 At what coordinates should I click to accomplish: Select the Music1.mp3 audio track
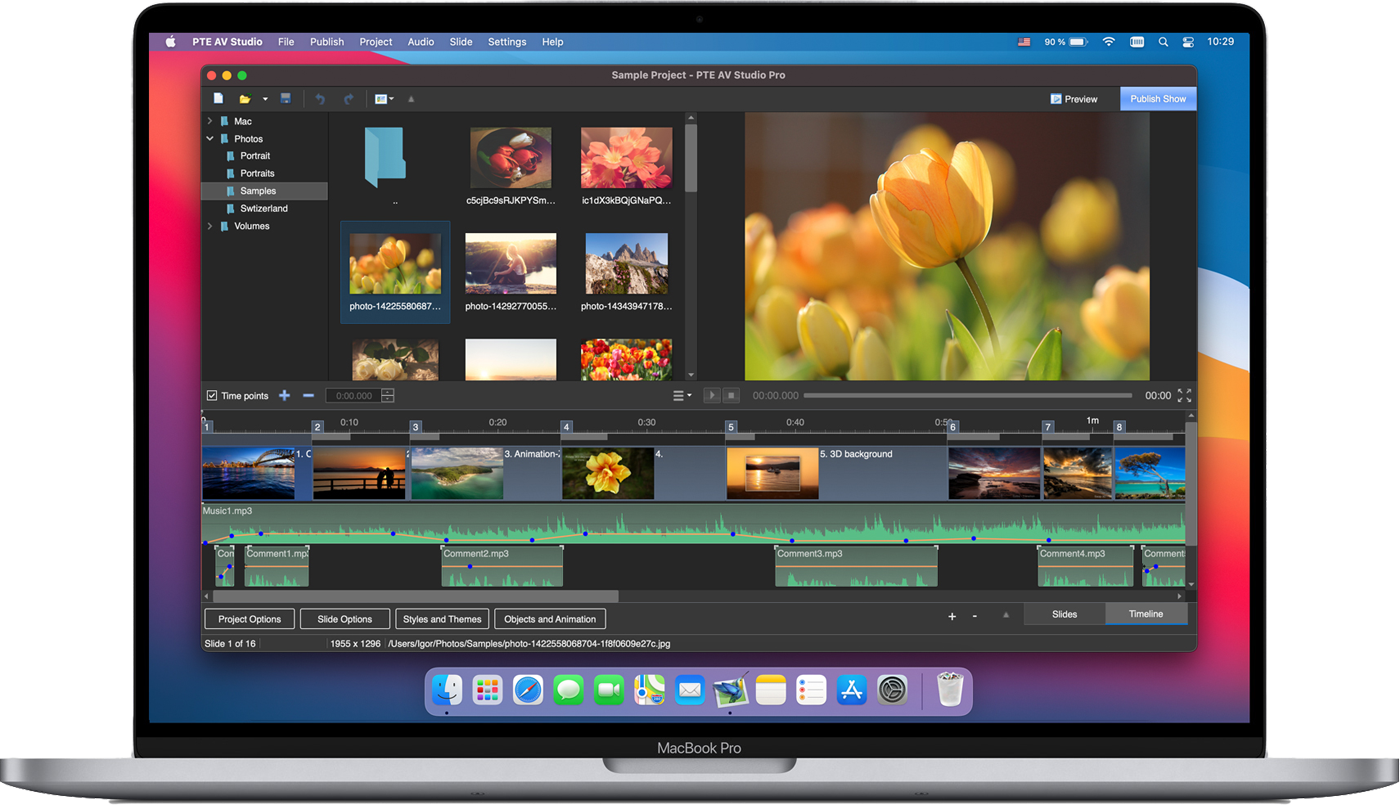pos(693,523)
